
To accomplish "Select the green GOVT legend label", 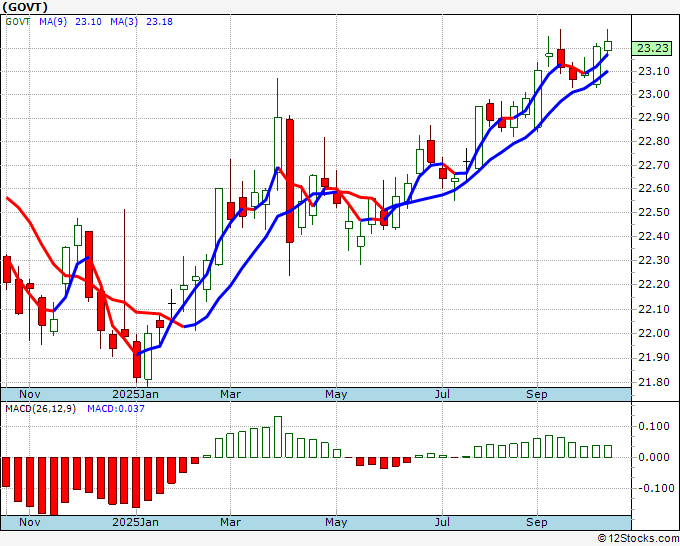I will pos(18,22).
